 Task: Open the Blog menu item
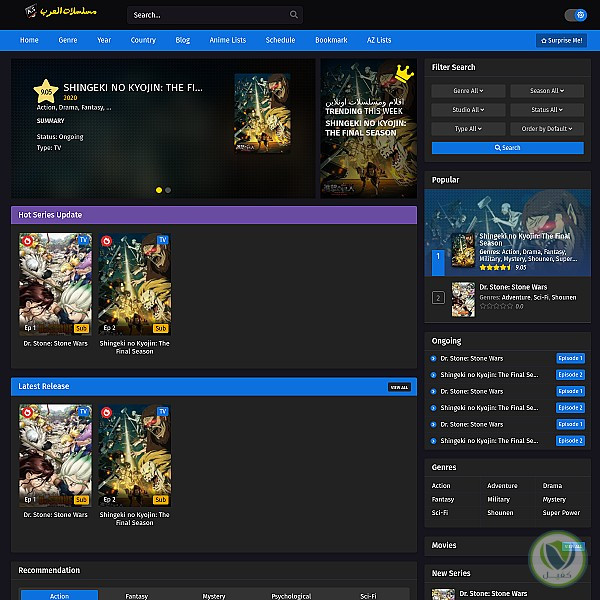click(183, 40)
